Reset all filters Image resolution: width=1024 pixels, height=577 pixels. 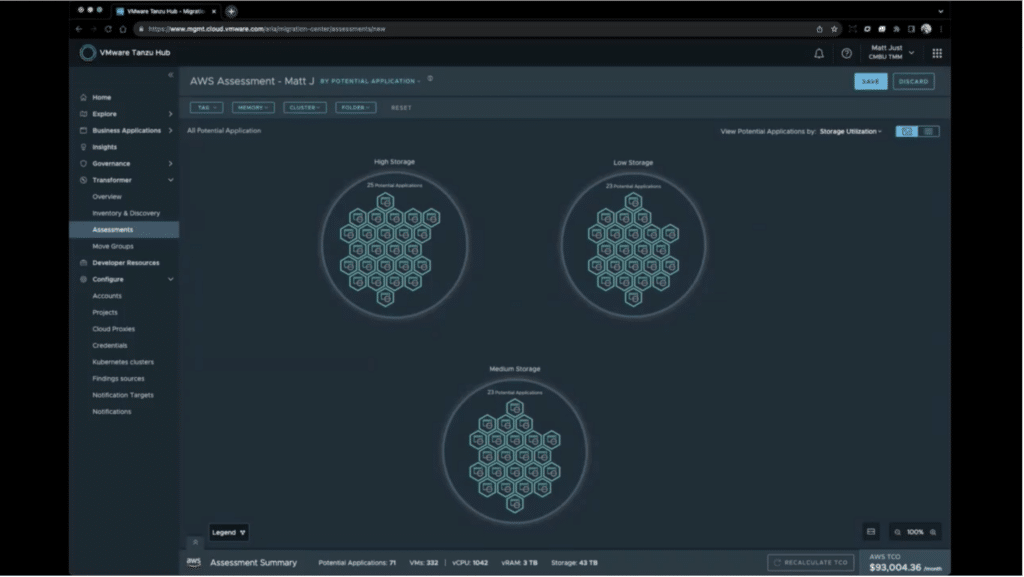[401, 108]
